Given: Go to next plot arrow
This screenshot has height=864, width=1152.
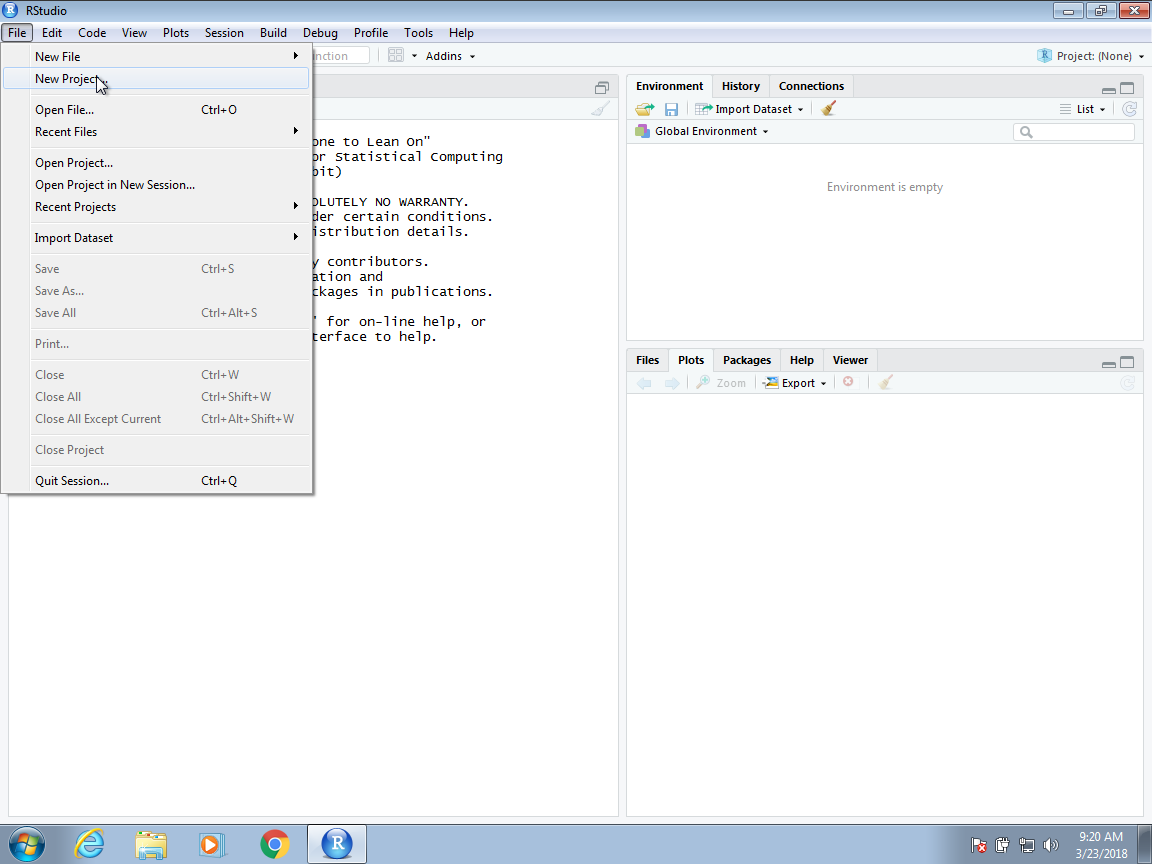Looking at the screenshot, I should 672,383.
